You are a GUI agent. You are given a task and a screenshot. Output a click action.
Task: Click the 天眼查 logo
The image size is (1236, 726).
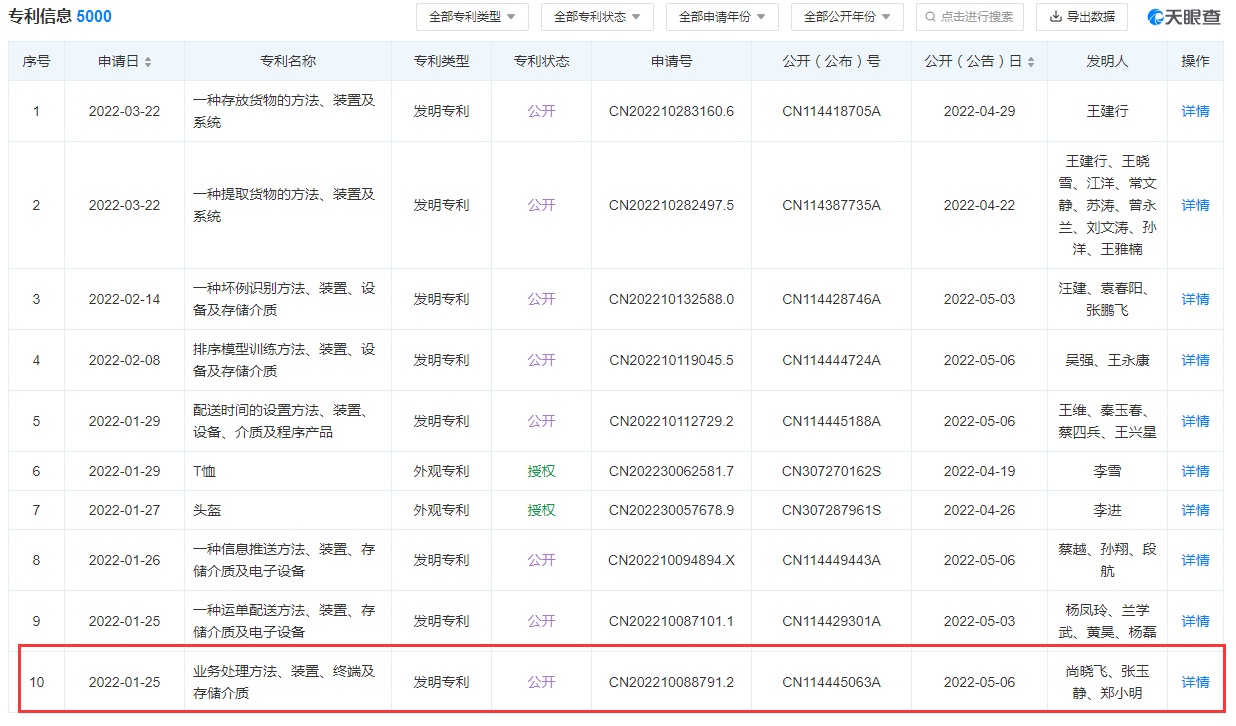(x=1184, y=17)
